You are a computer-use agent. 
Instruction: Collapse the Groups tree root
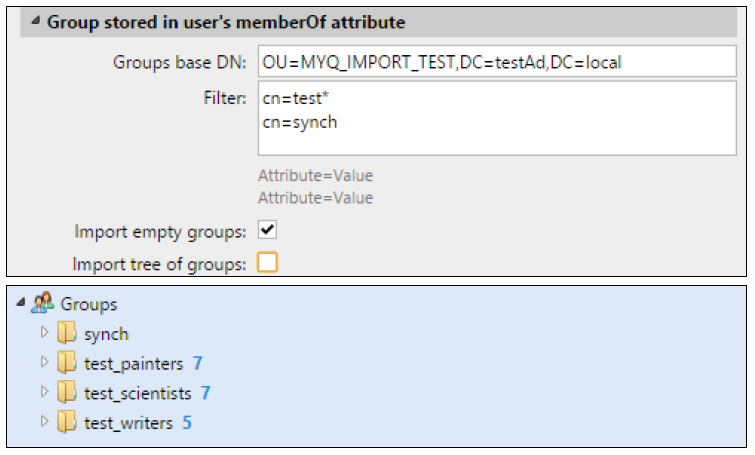22,304
